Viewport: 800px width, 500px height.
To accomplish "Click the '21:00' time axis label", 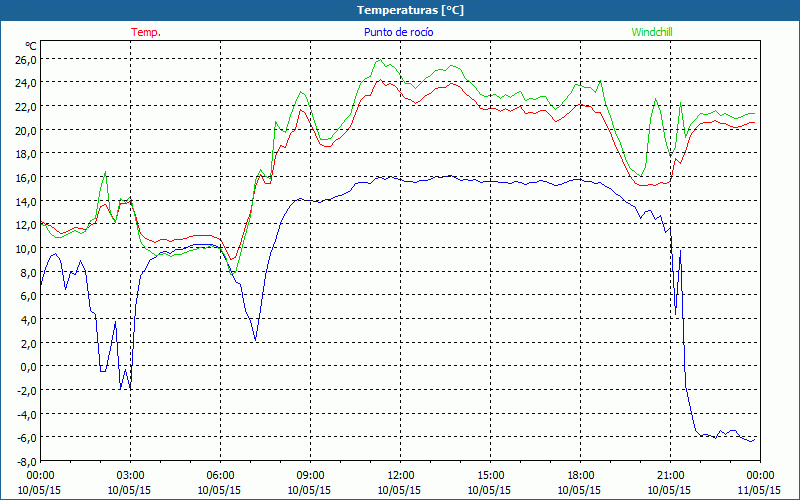I will point(670,476).
